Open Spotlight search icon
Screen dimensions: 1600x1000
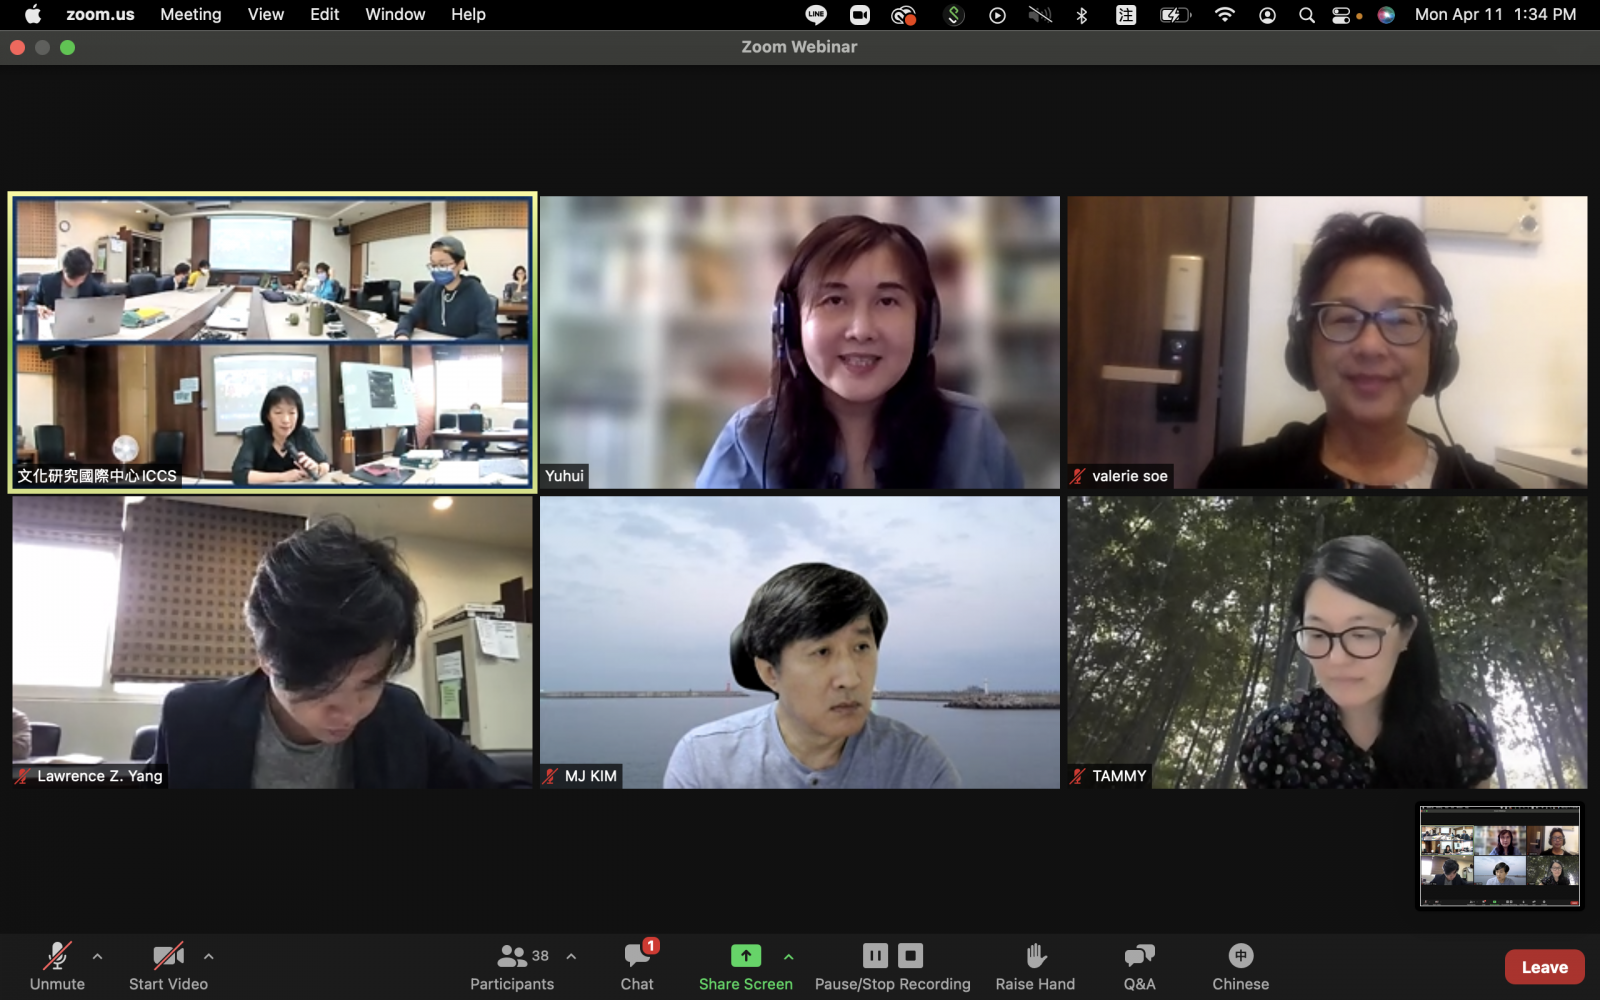click(x=1306, y=15)
